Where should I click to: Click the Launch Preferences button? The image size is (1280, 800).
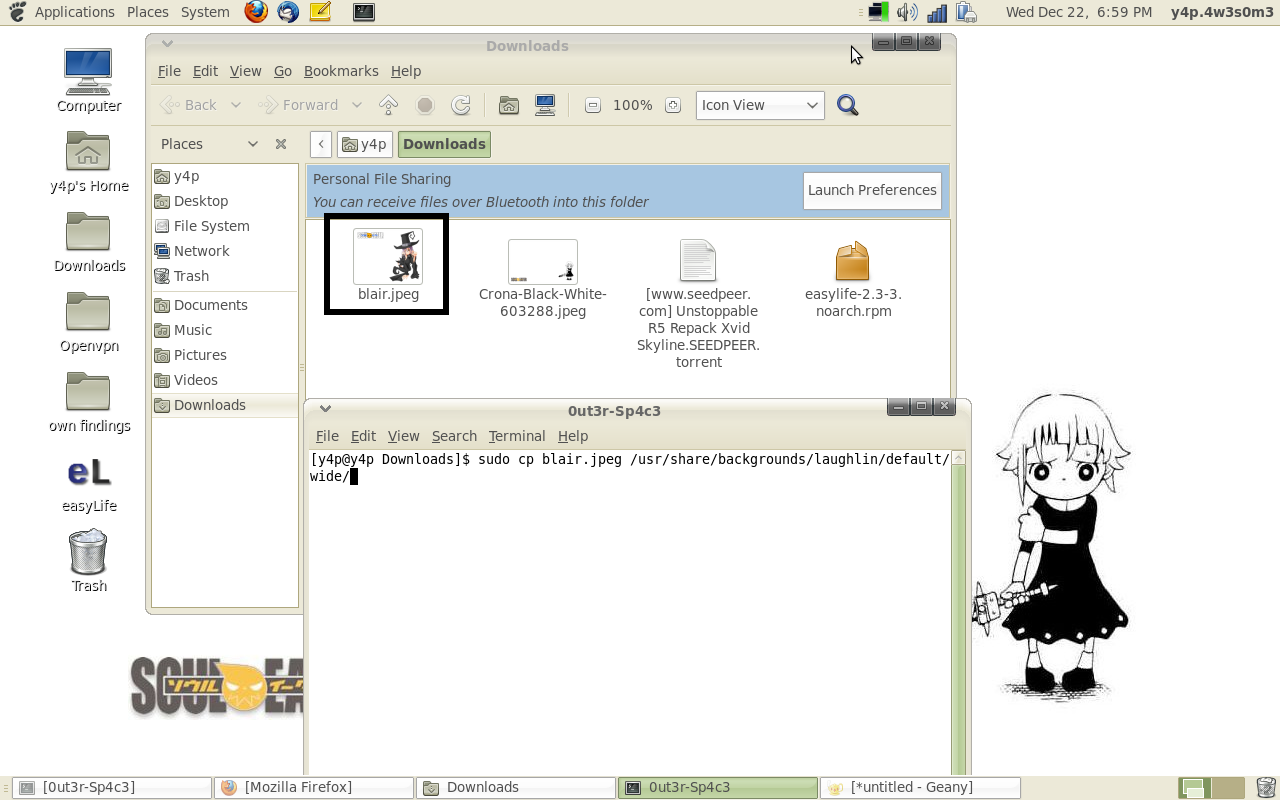click(872, 190)
